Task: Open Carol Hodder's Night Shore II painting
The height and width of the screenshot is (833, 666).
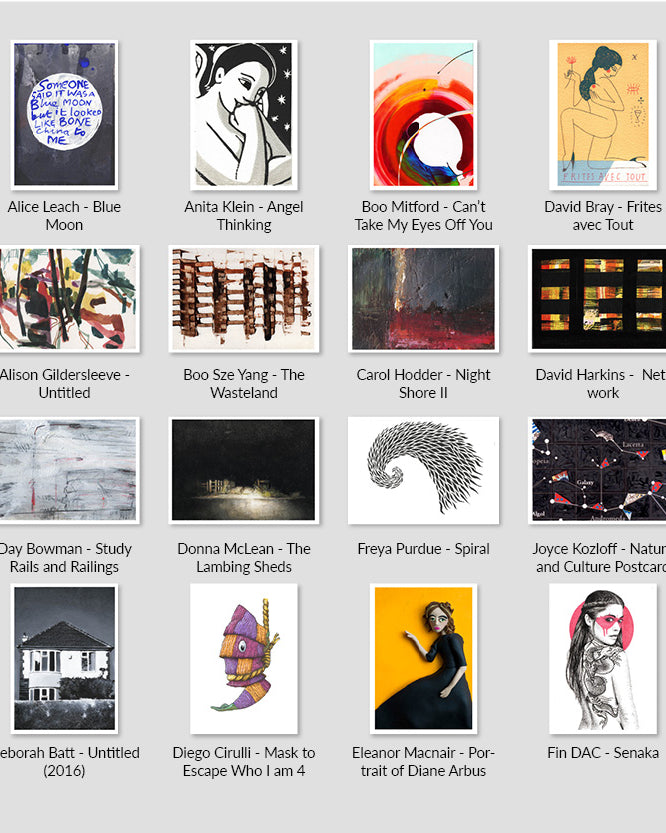Action: pyautogui.click(x=423, y=298)
